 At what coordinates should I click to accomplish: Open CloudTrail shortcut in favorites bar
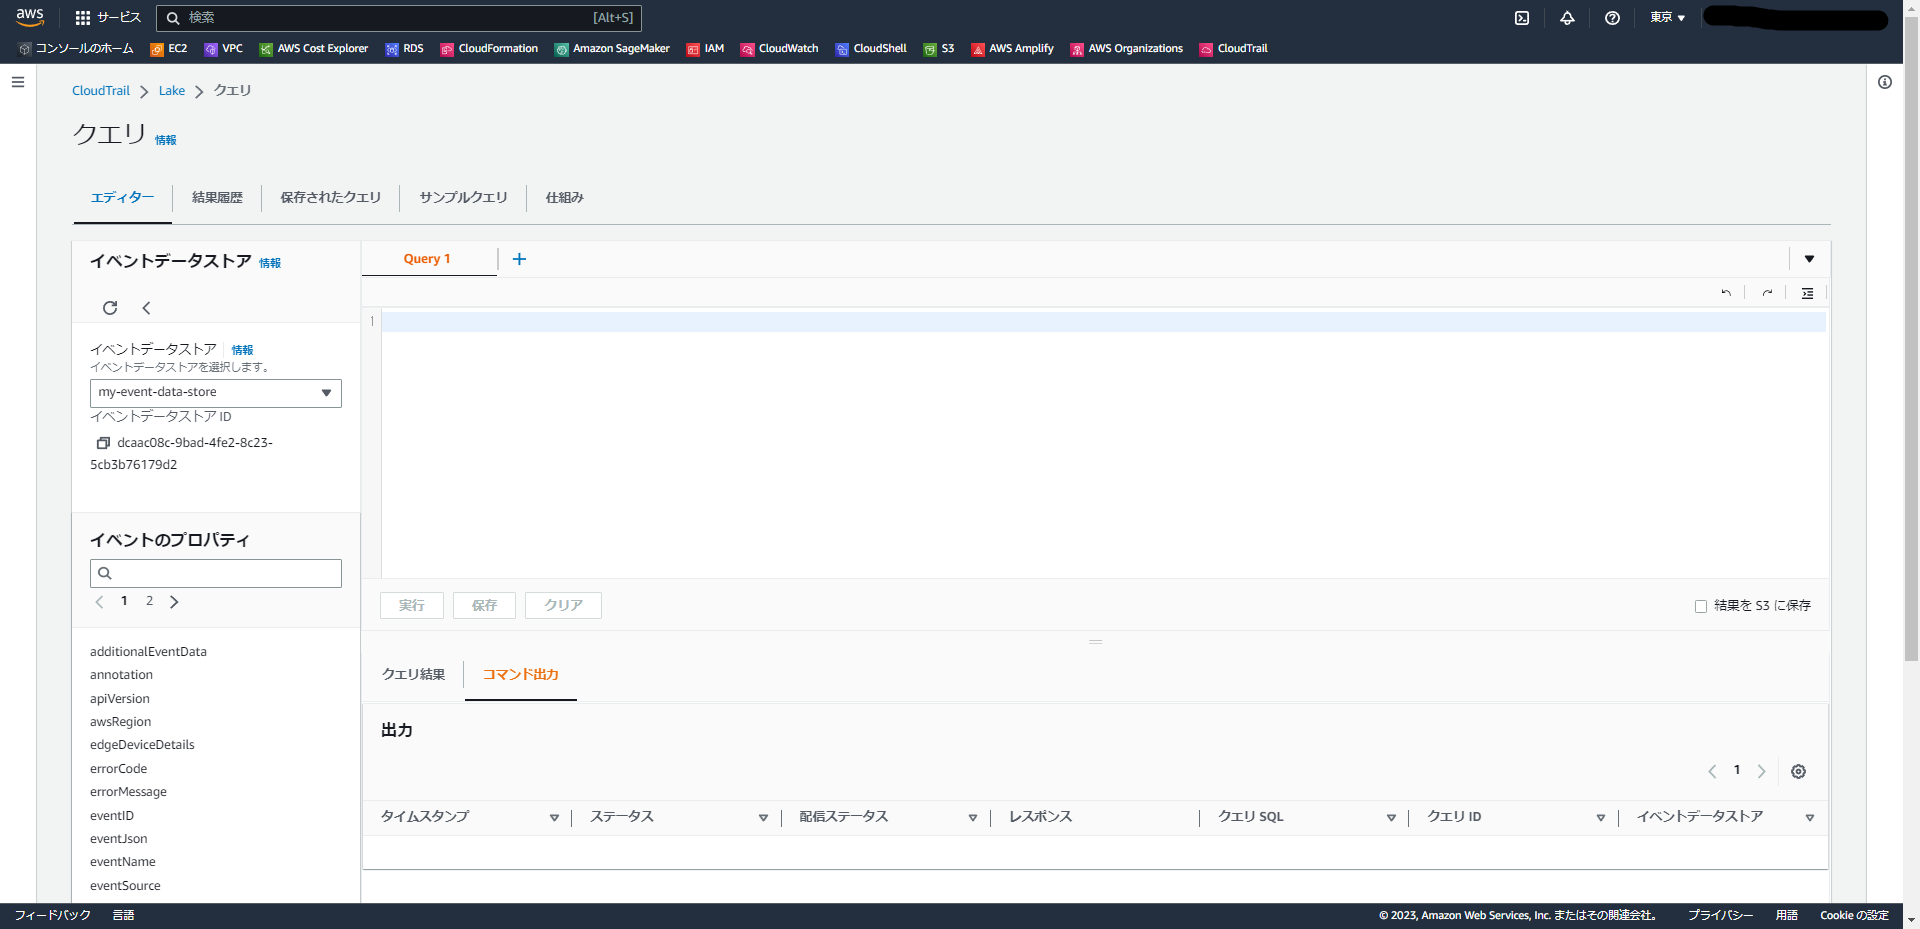point(1233,49)
